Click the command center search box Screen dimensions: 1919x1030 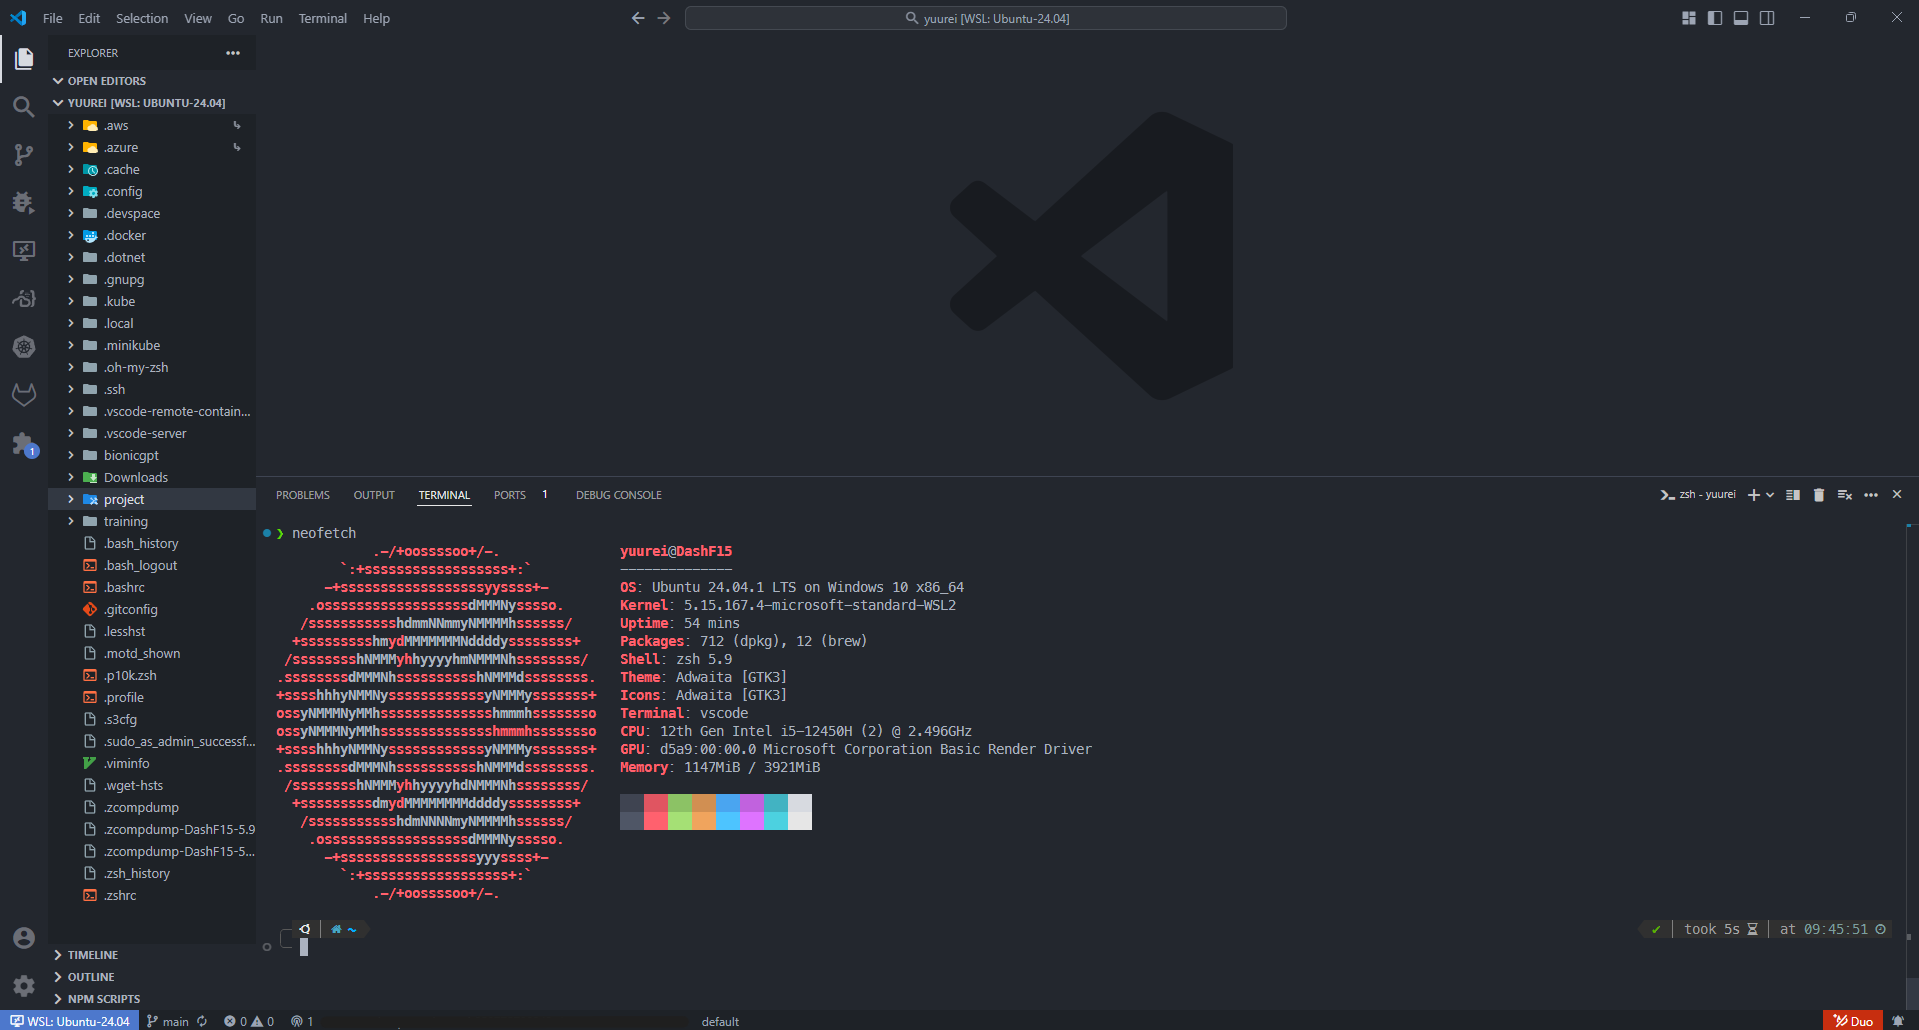(985, 18)
